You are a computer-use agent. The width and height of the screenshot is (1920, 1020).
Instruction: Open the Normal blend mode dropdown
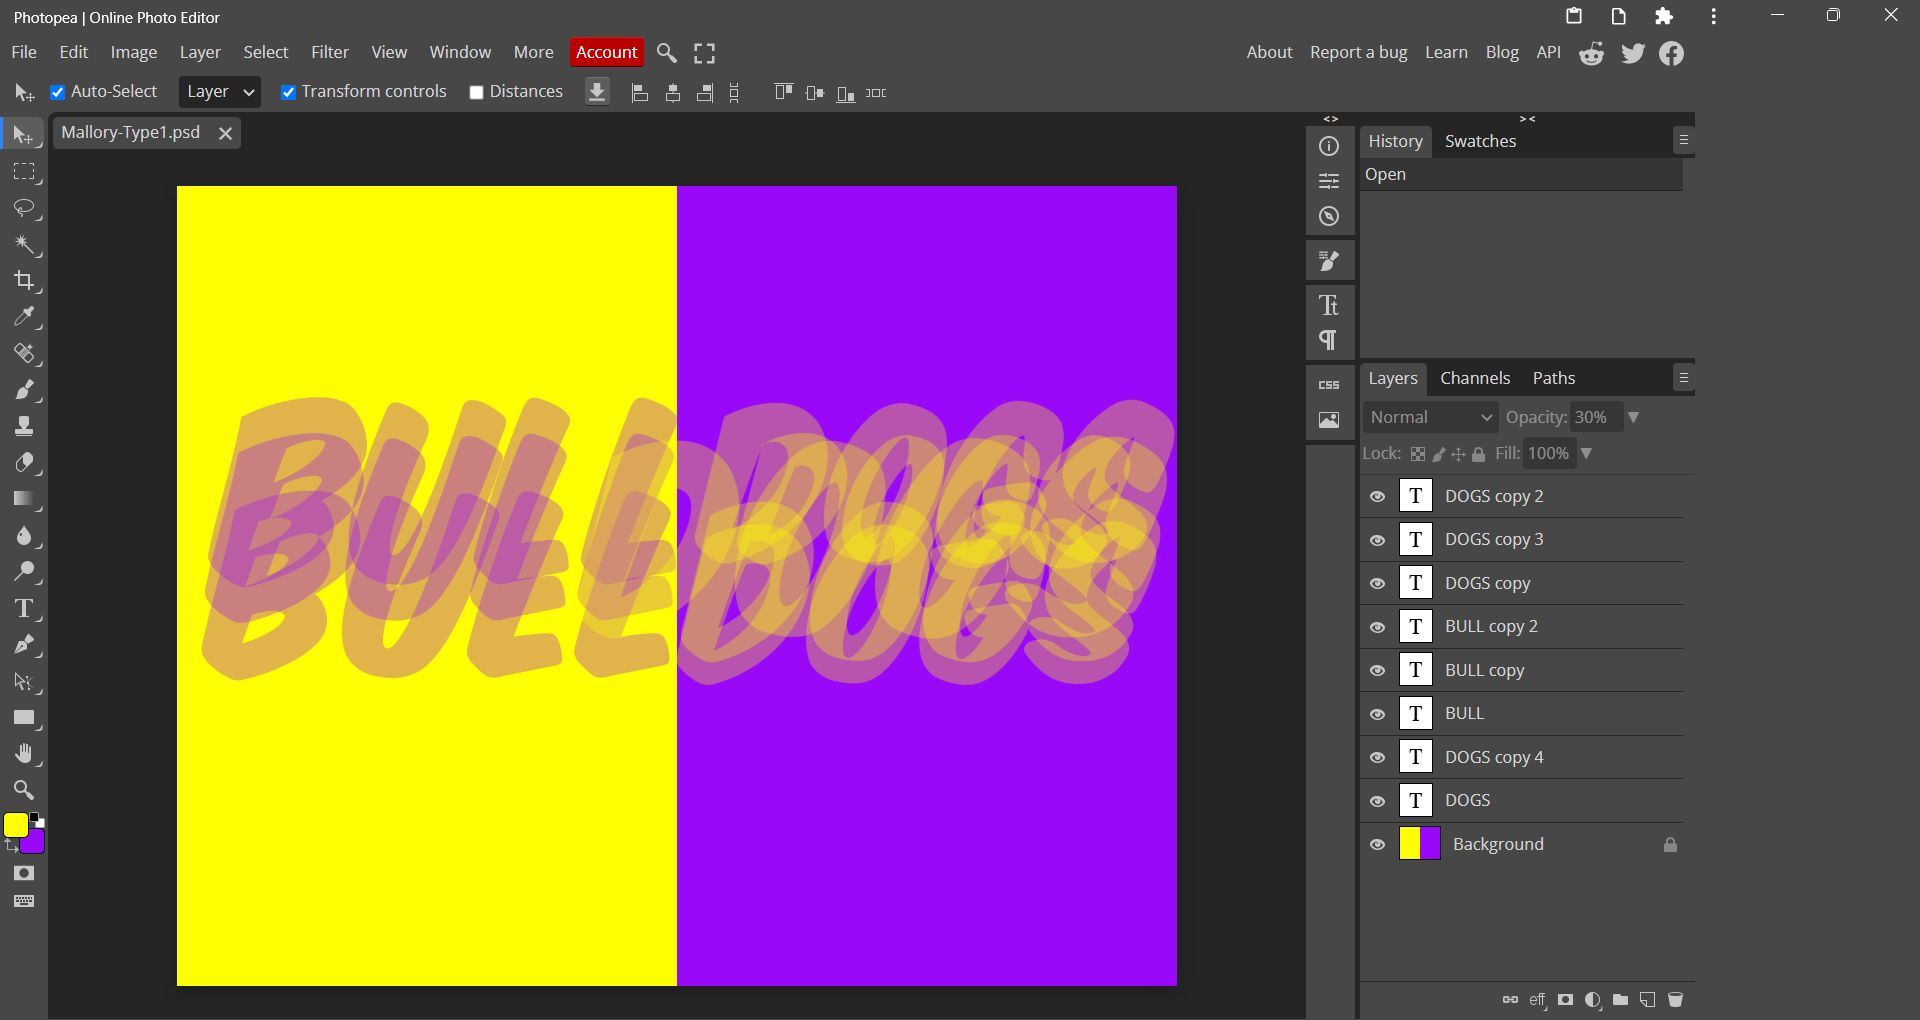[x=1430, y=417]
